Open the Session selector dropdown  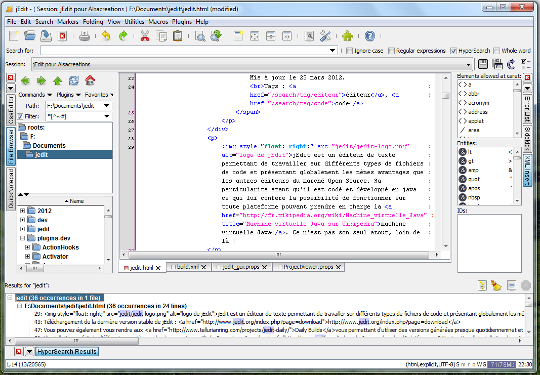click(468, 64)
